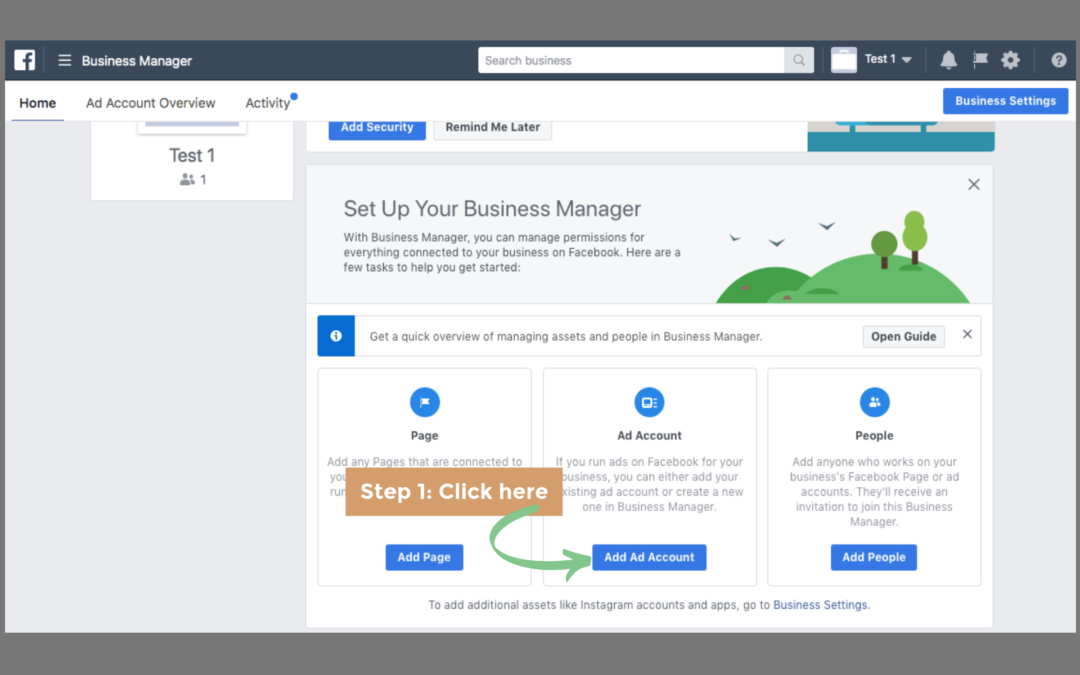The width and height of the screenshot is (1080, 675).
Task: Dismiss the Set Up Your Business Manager banner
Action: 973,184
